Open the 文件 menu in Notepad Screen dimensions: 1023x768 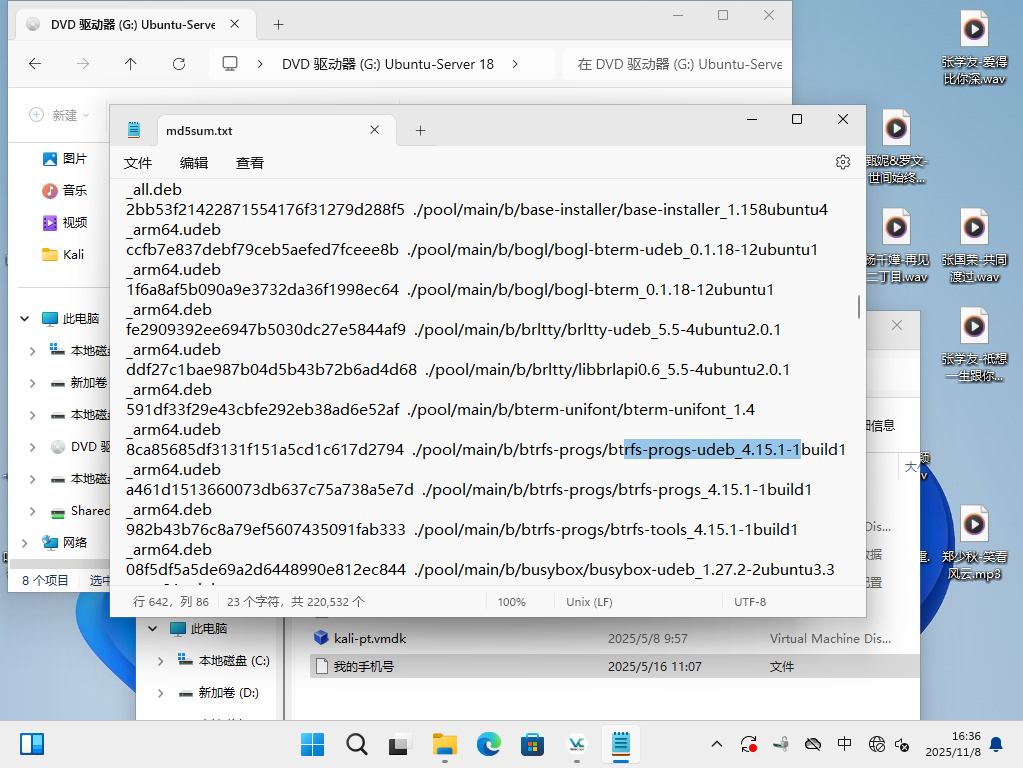(x=138, y=162)
